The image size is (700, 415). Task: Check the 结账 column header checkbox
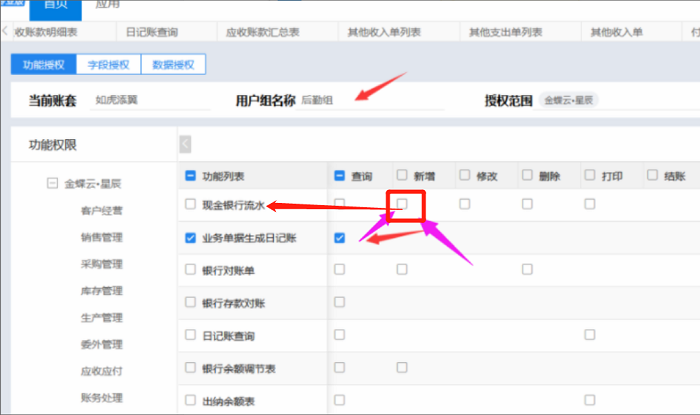652,174
